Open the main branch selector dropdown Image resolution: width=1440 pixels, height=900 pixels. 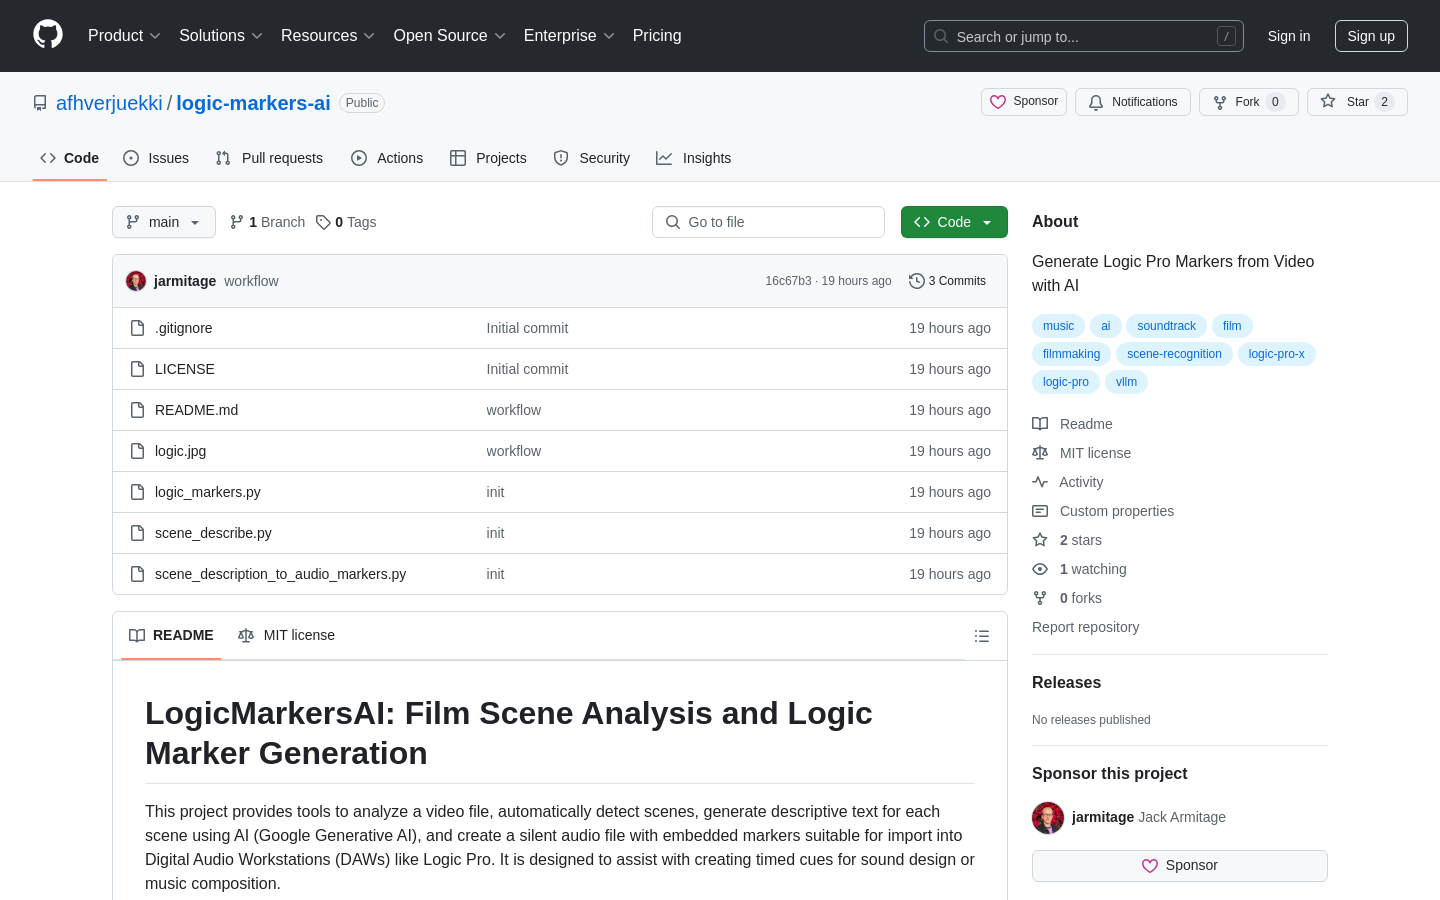coord(164,222)
